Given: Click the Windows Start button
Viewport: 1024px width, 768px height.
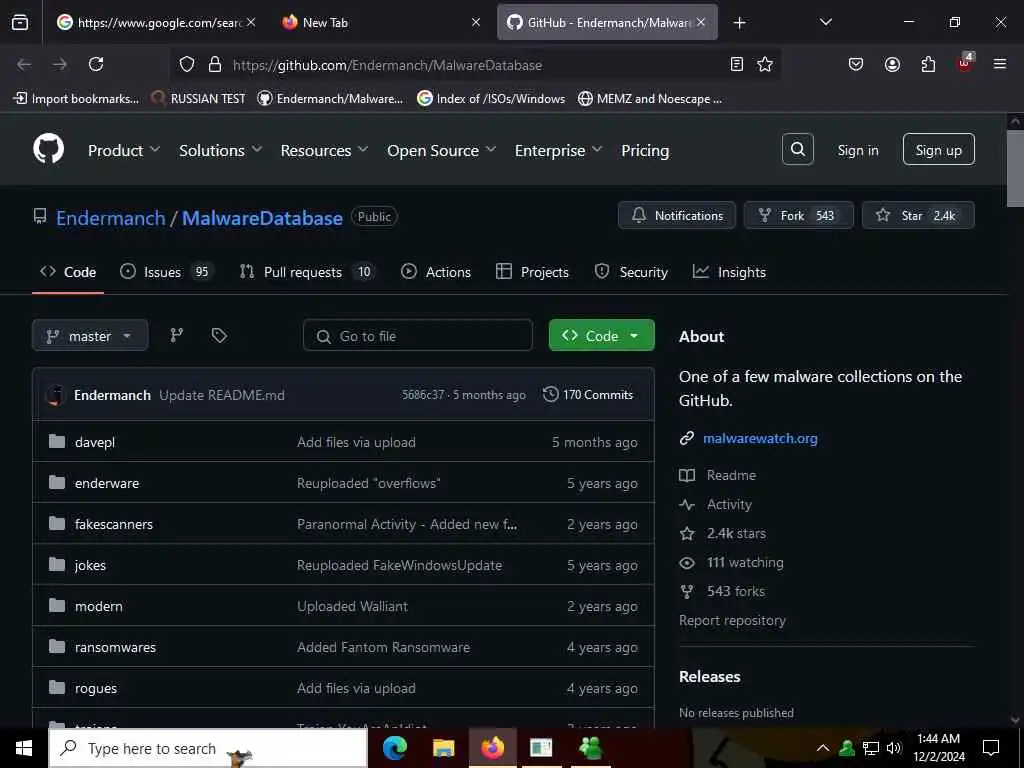Looking at the screenshot, I should point(24,748).
